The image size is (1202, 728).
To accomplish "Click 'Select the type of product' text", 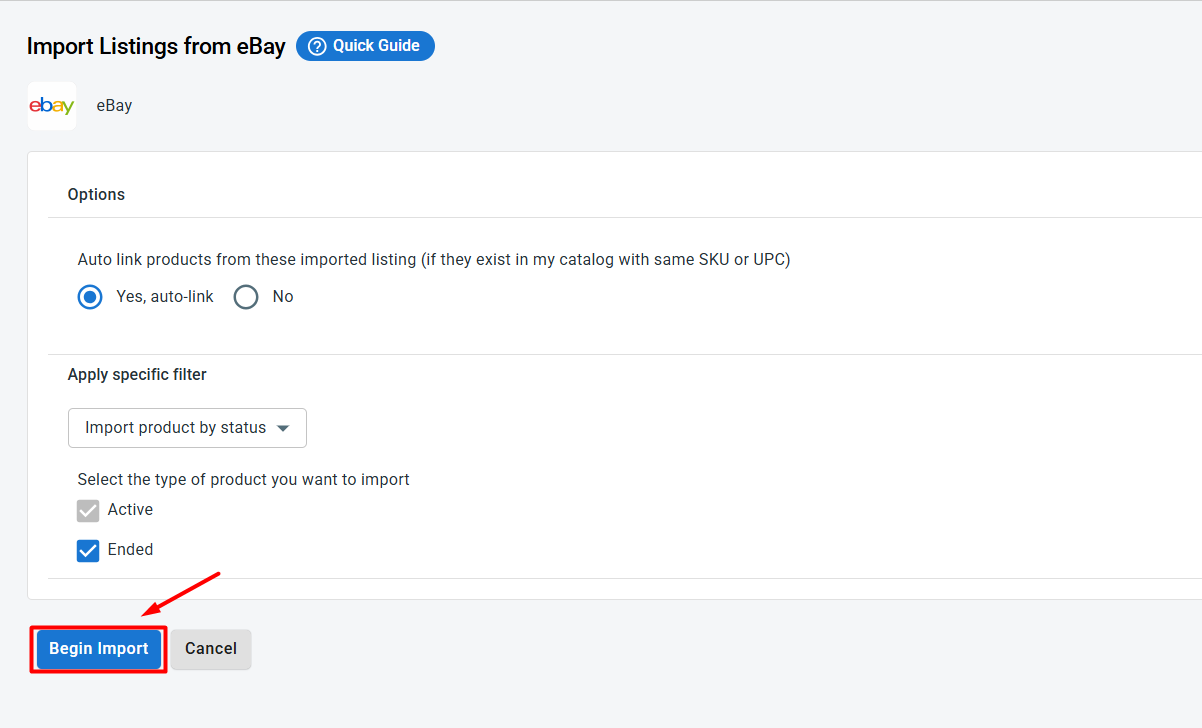I will 243,480.
